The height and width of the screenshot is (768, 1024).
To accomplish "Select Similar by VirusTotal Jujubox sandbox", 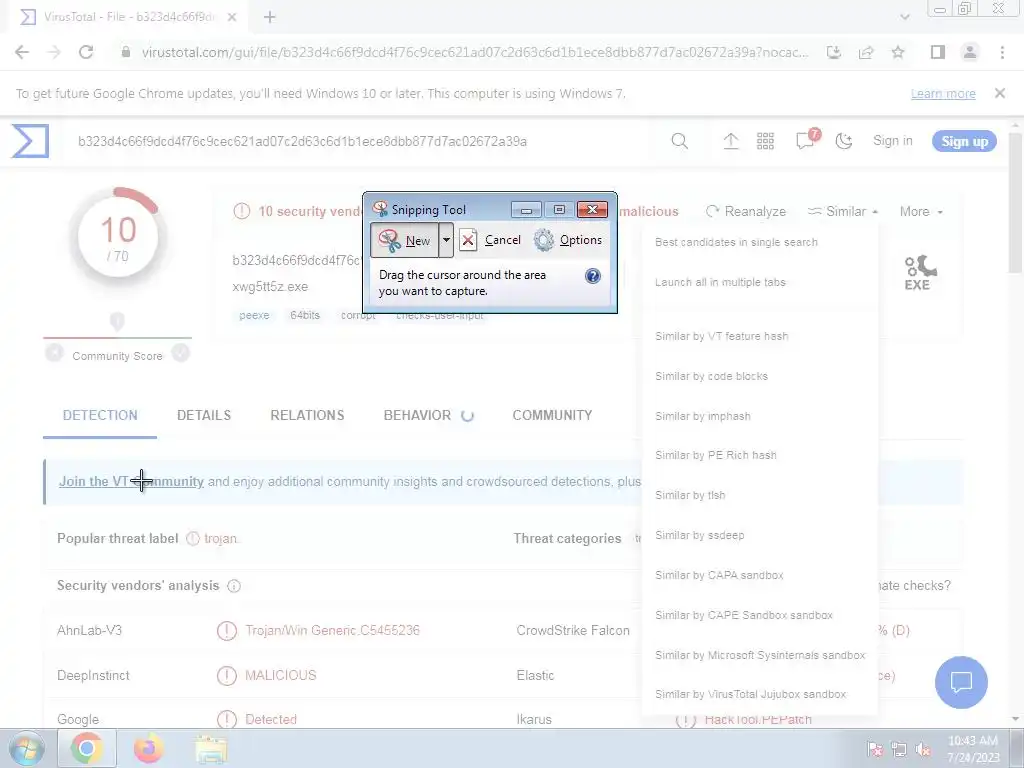I will pyautogui.click(x=750, y=694).
